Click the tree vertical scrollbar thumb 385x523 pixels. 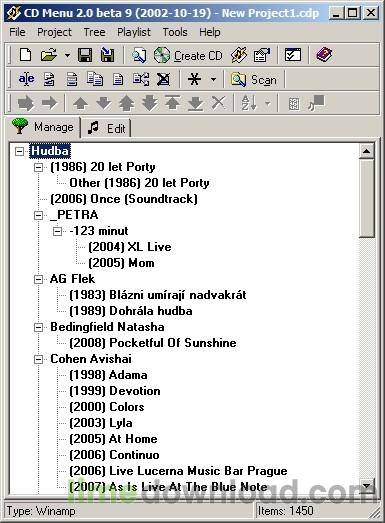(x=366, y=198)
